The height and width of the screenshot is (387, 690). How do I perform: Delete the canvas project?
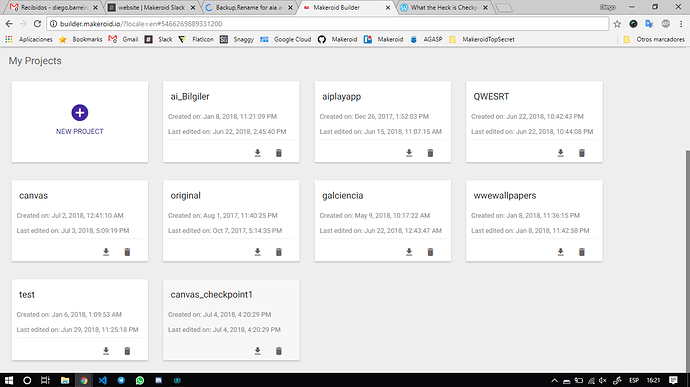[x=127, y=252]
